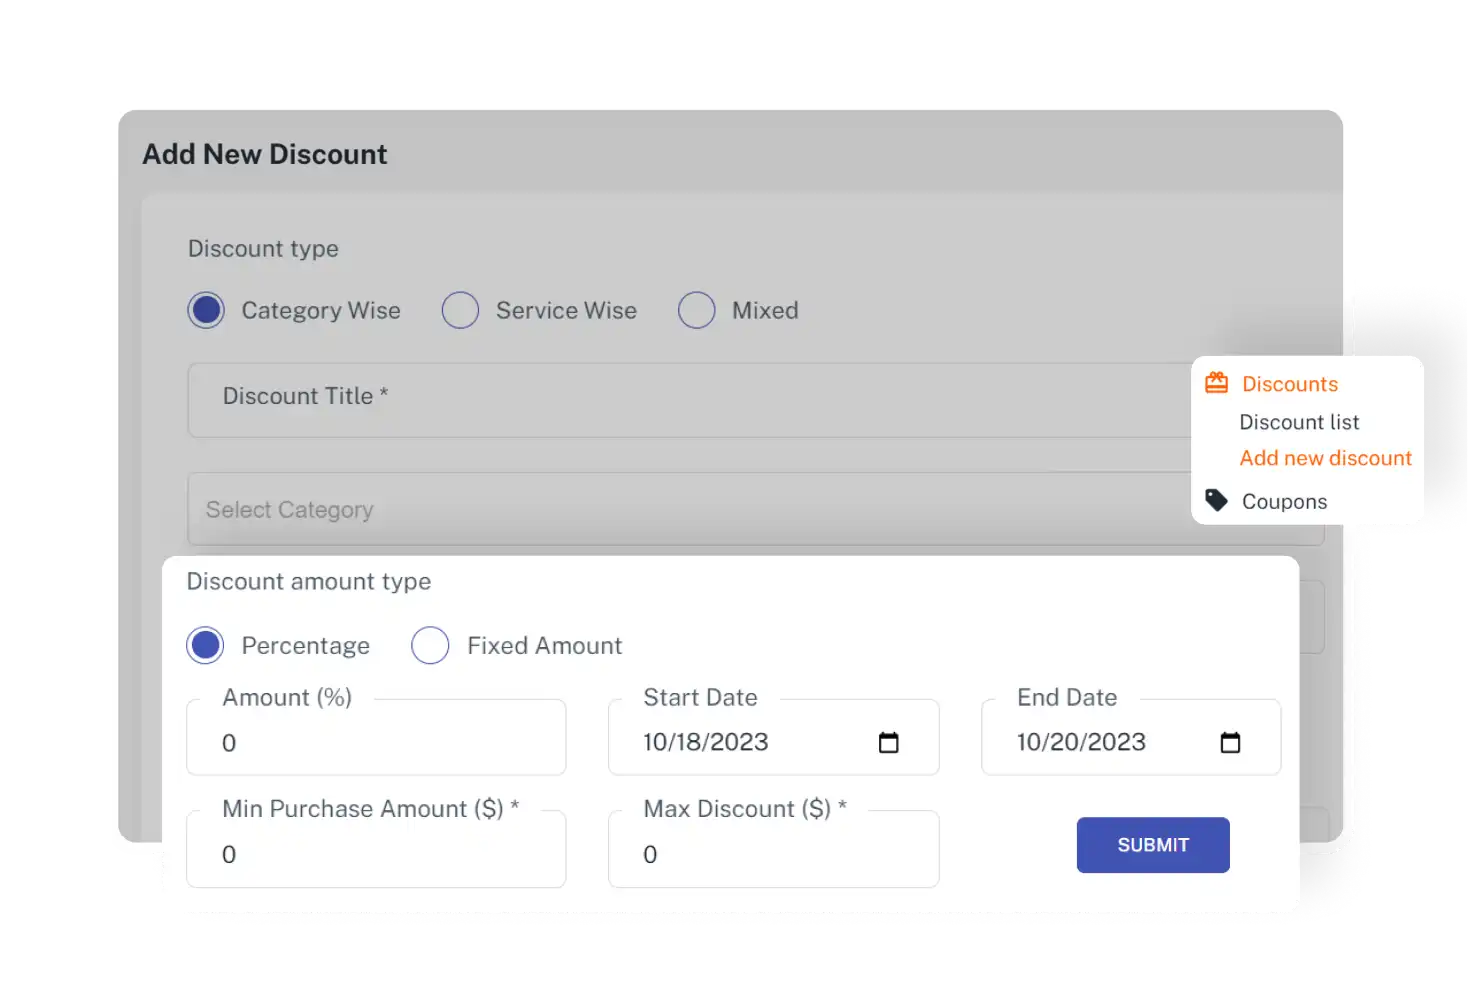Open the Discounts menu section
Image resolution: width=1468 pixels, height=993 pixels.
(x=1290, y=384)
